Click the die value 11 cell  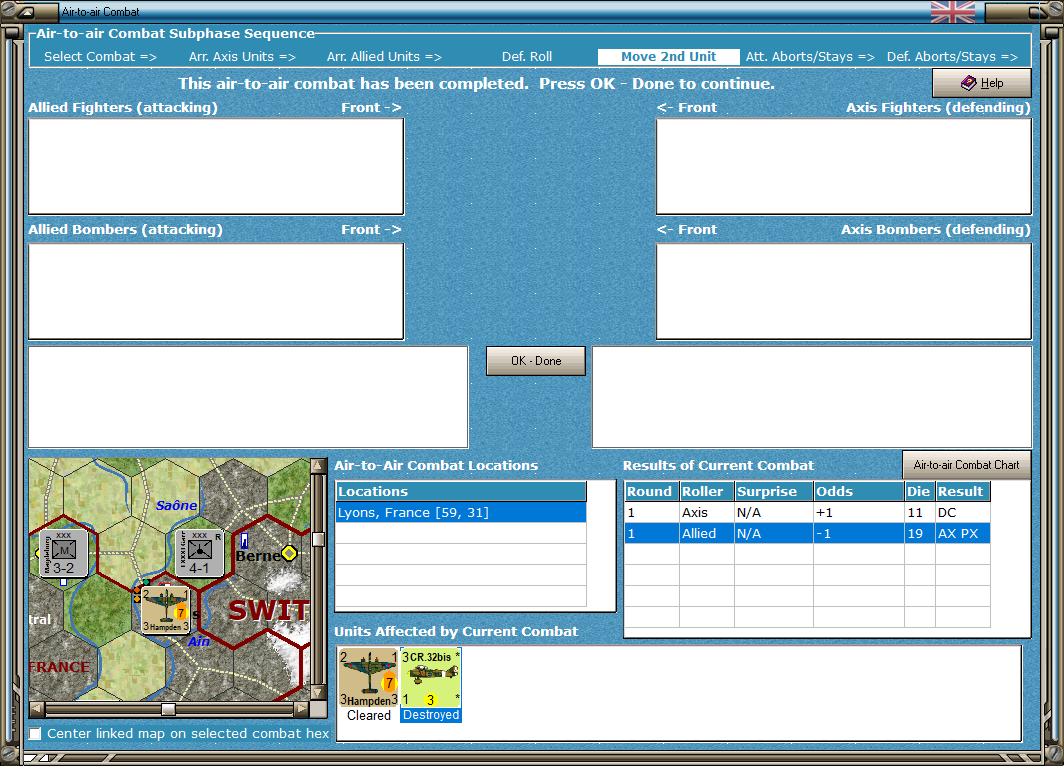[x=919, y=512]
